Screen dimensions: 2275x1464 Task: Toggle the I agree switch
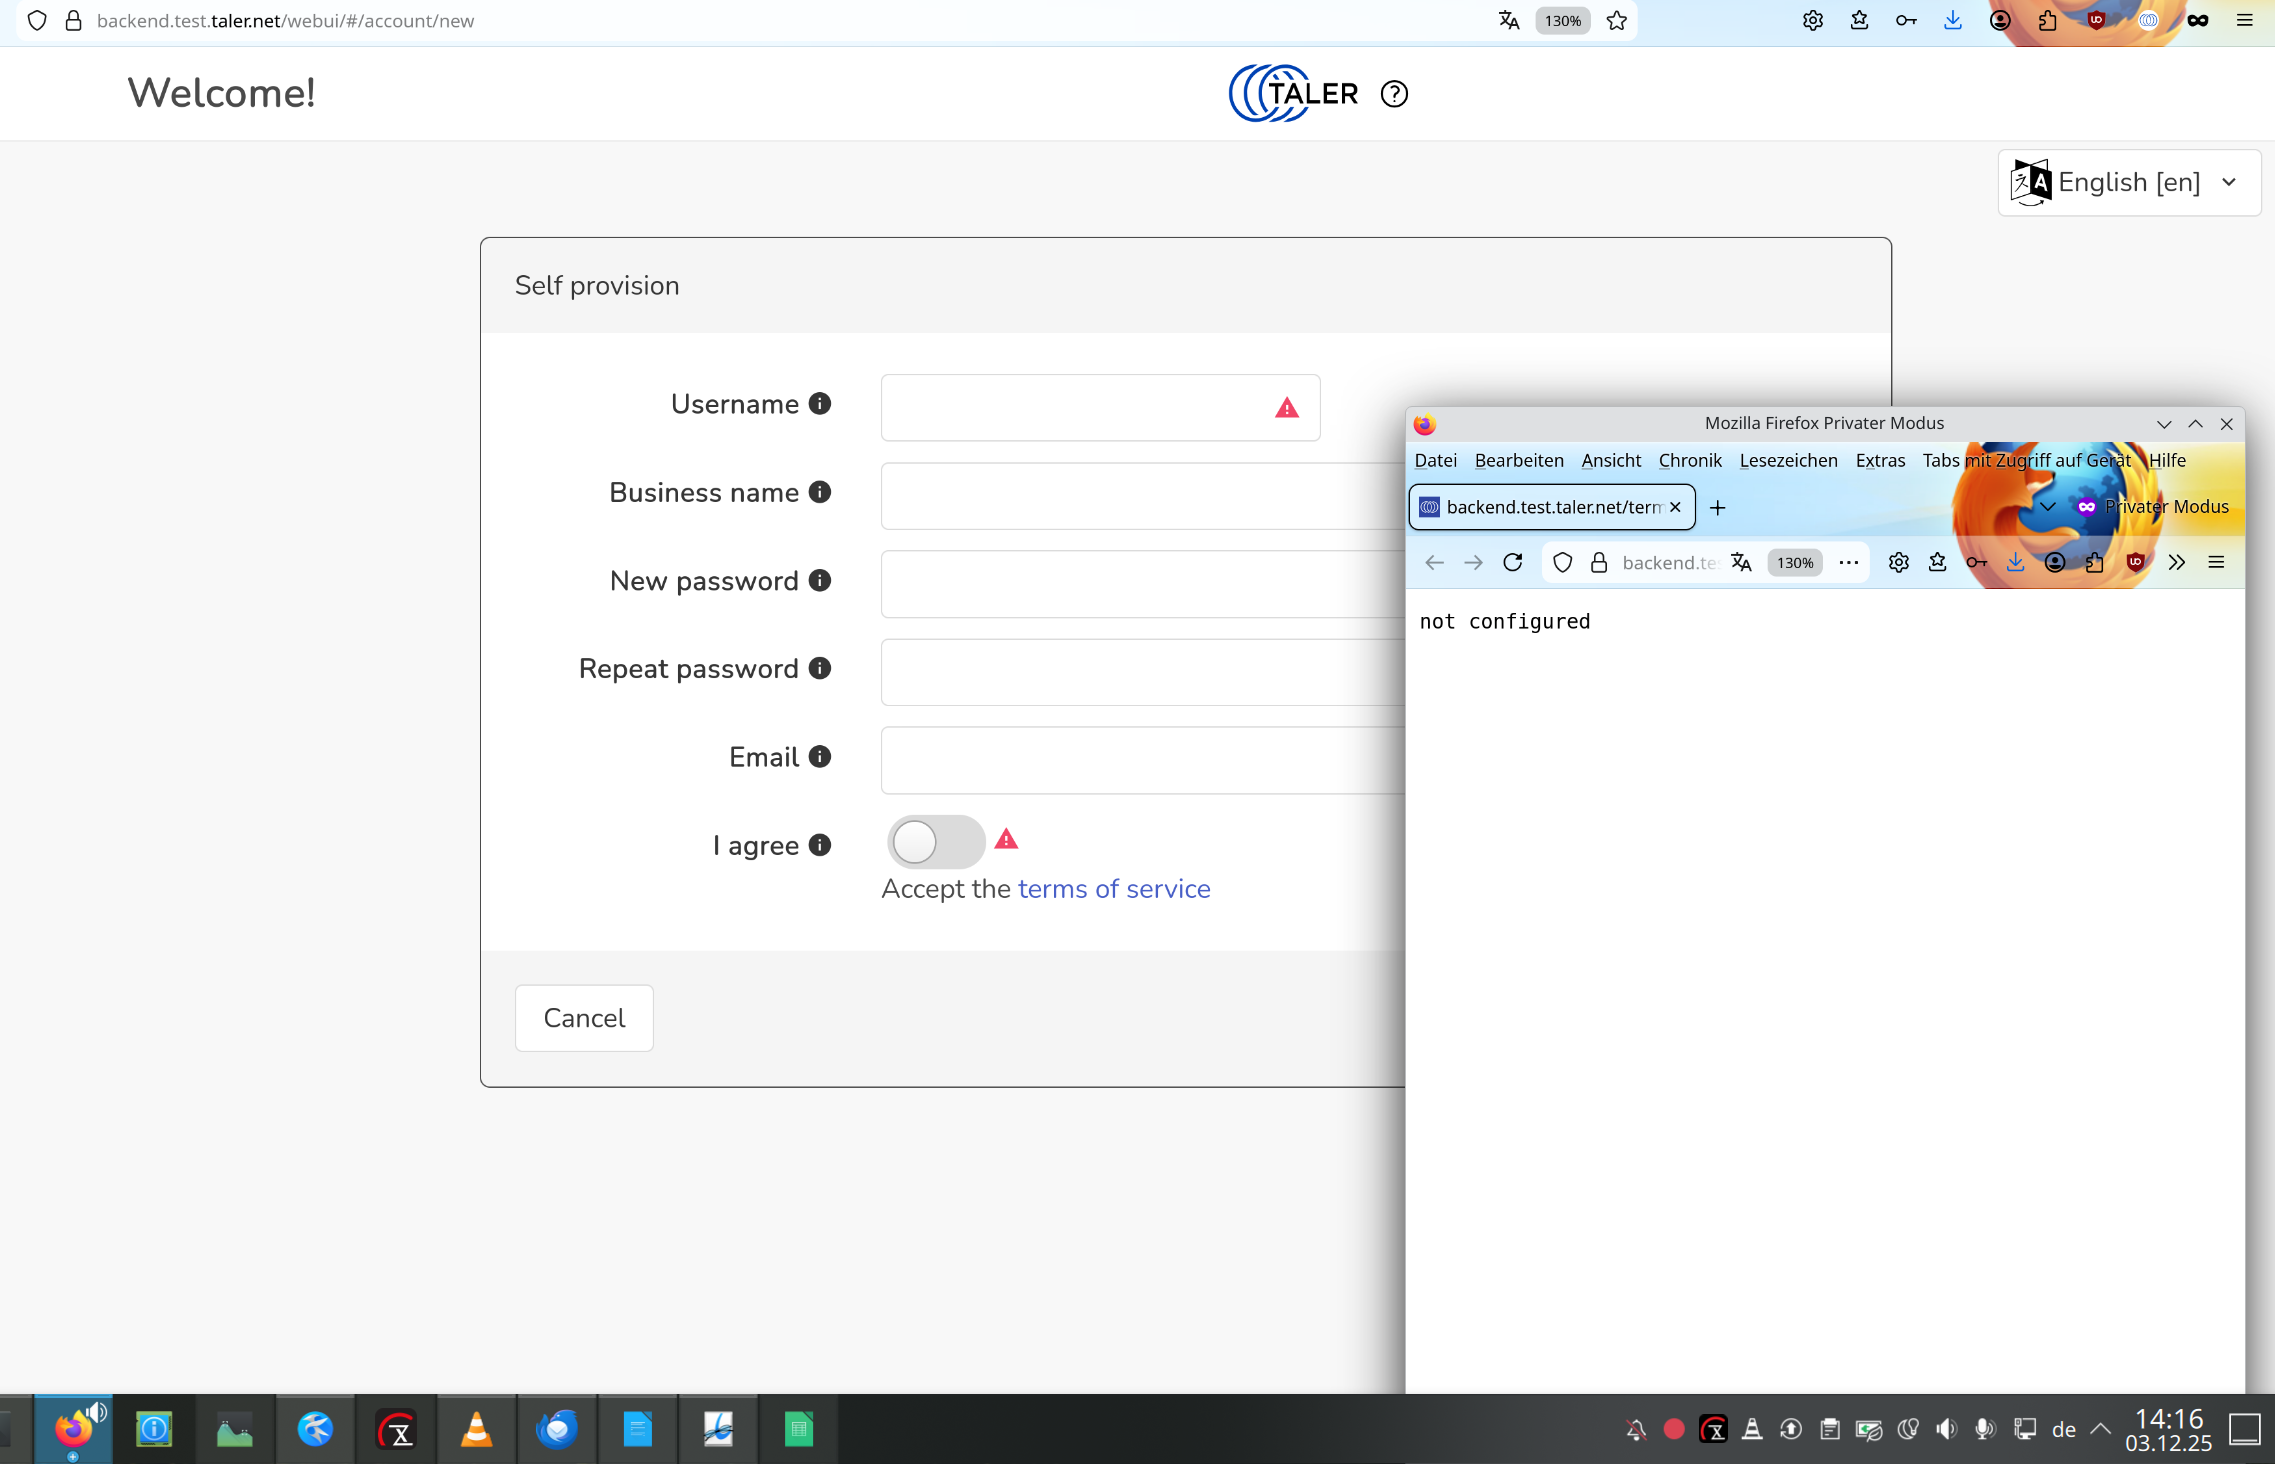[x=935, y=842]
